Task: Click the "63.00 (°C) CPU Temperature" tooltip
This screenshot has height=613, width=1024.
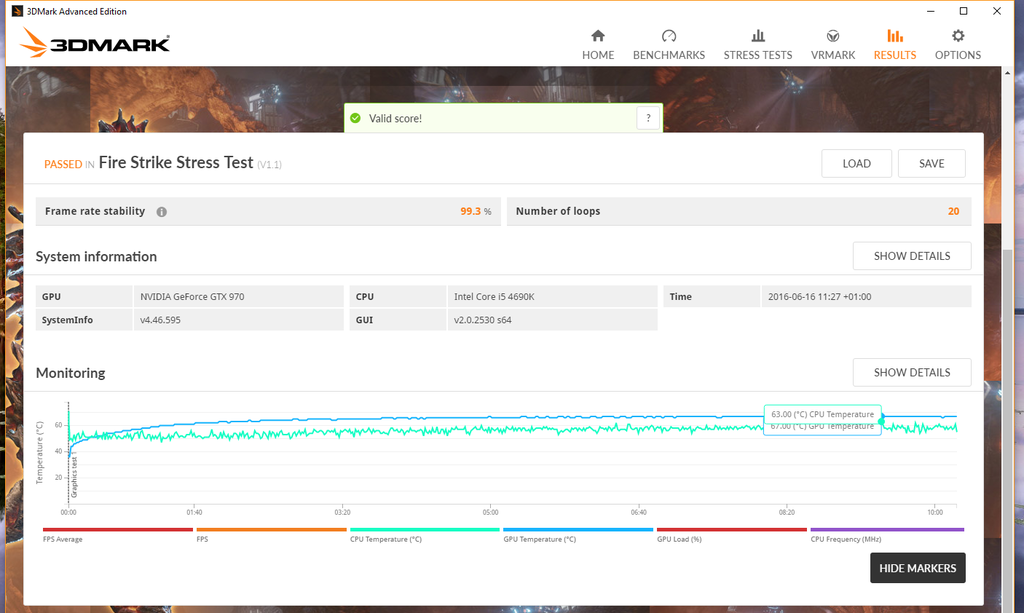Action: [x=822, y=414]
